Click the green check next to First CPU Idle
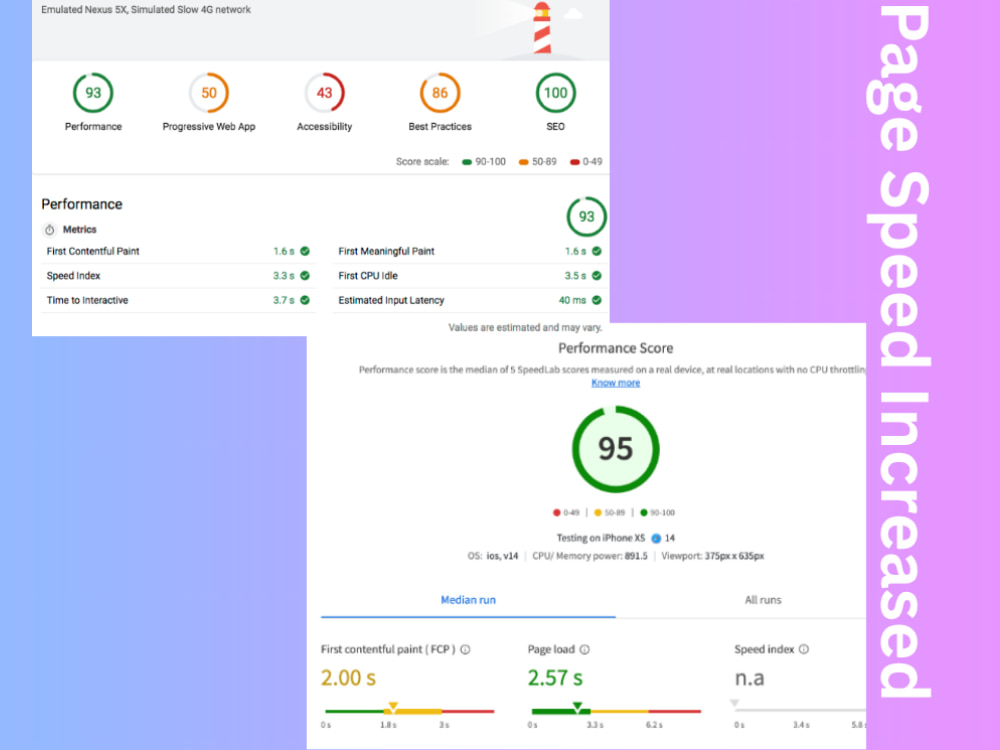The image size is (1000, 750). [x=596, y=276]
